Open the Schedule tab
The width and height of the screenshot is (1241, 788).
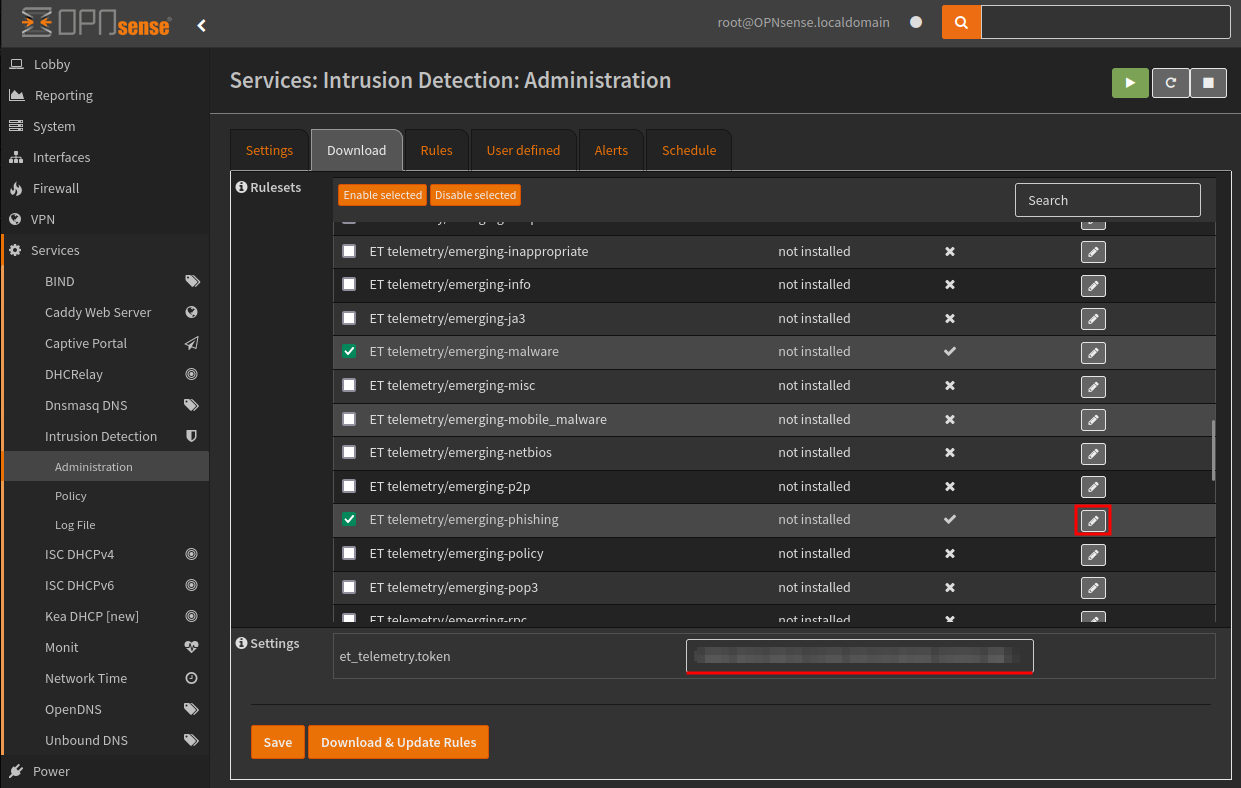tap(689, 150)
